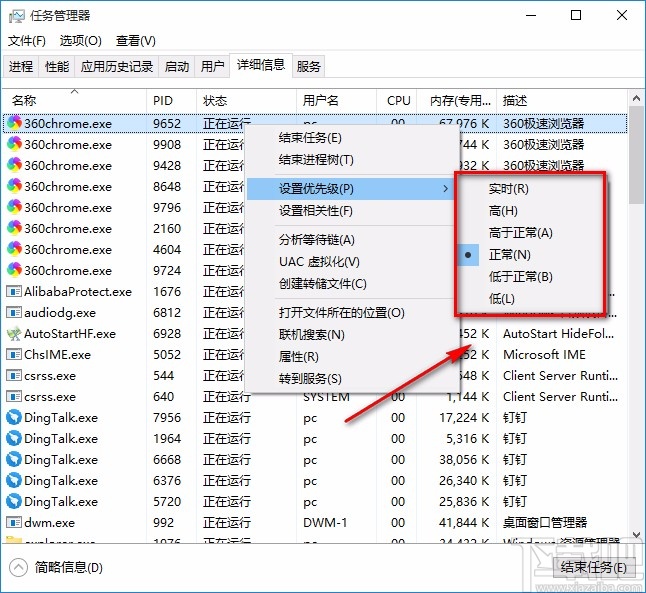This screenshot has height=593, width=646.
Task: Click the 360chrome.exe icon for PID 9652
Action: (14, 123)
